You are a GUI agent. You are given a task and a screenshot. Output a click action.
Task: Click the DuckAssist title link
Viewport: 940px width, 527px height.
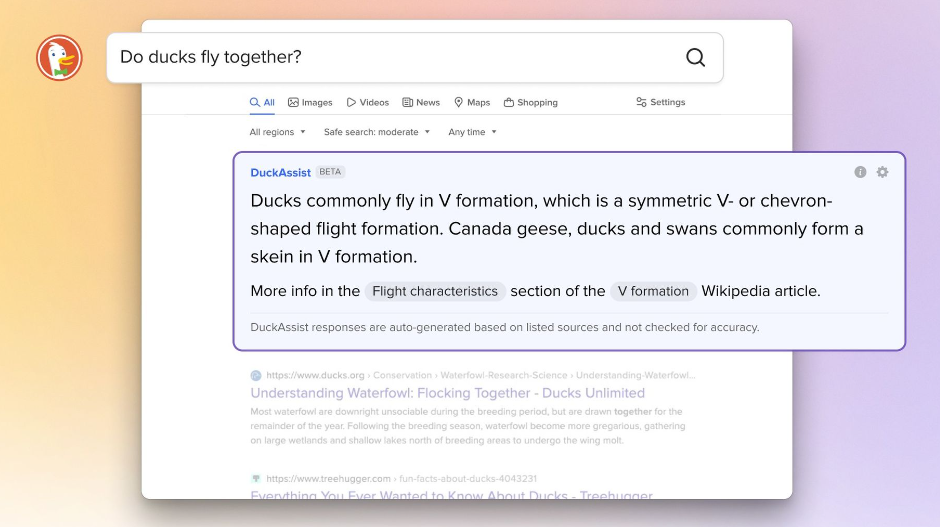pos(281,173)
